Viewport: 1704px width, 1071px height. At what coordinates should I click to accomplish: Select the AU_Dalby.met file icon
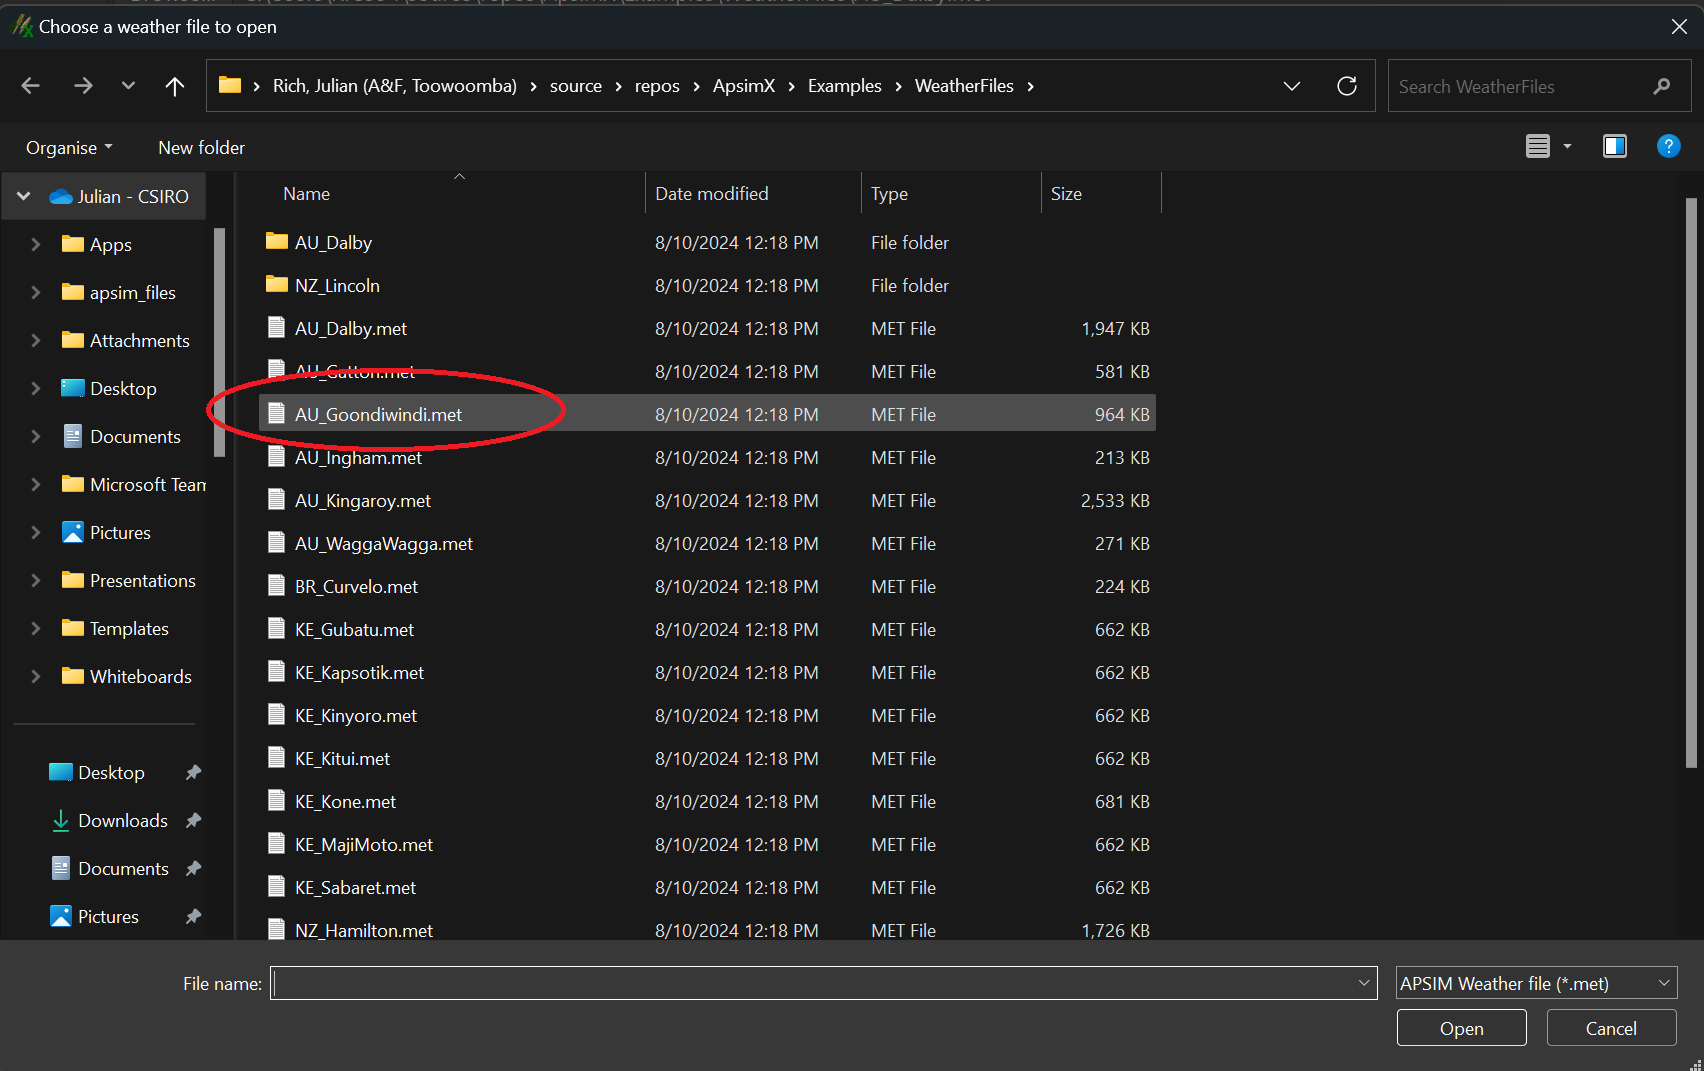pos(277,328)
